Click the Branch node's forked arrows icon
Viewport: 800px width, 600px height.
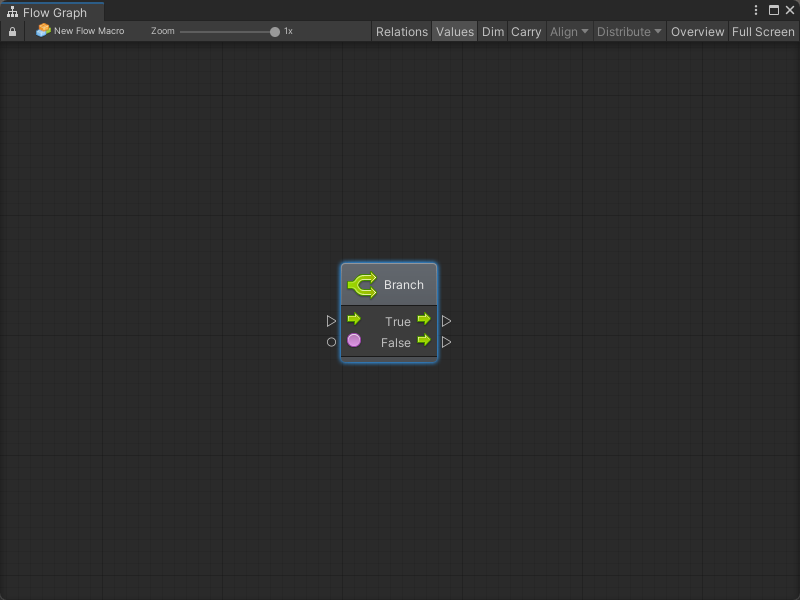pyautogui.click(x=362, y=285)
